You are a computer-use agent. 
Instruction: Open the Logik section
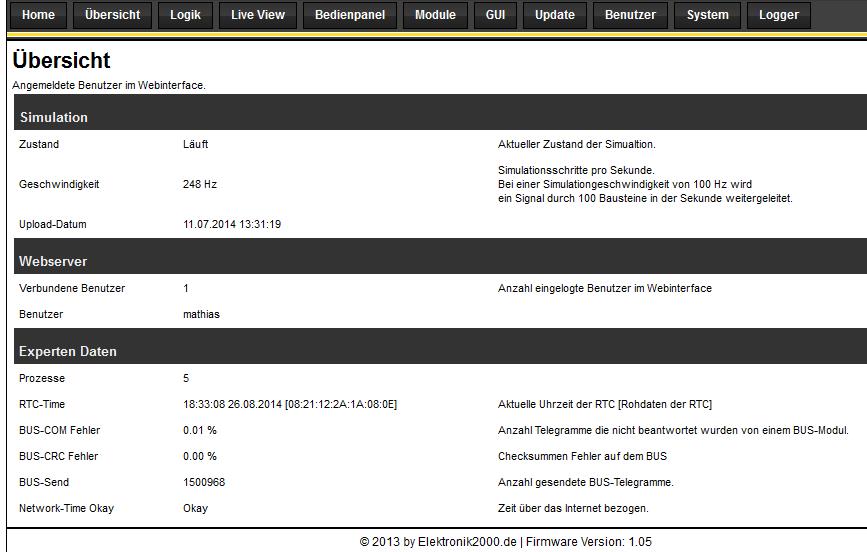(x=185, y=15)
